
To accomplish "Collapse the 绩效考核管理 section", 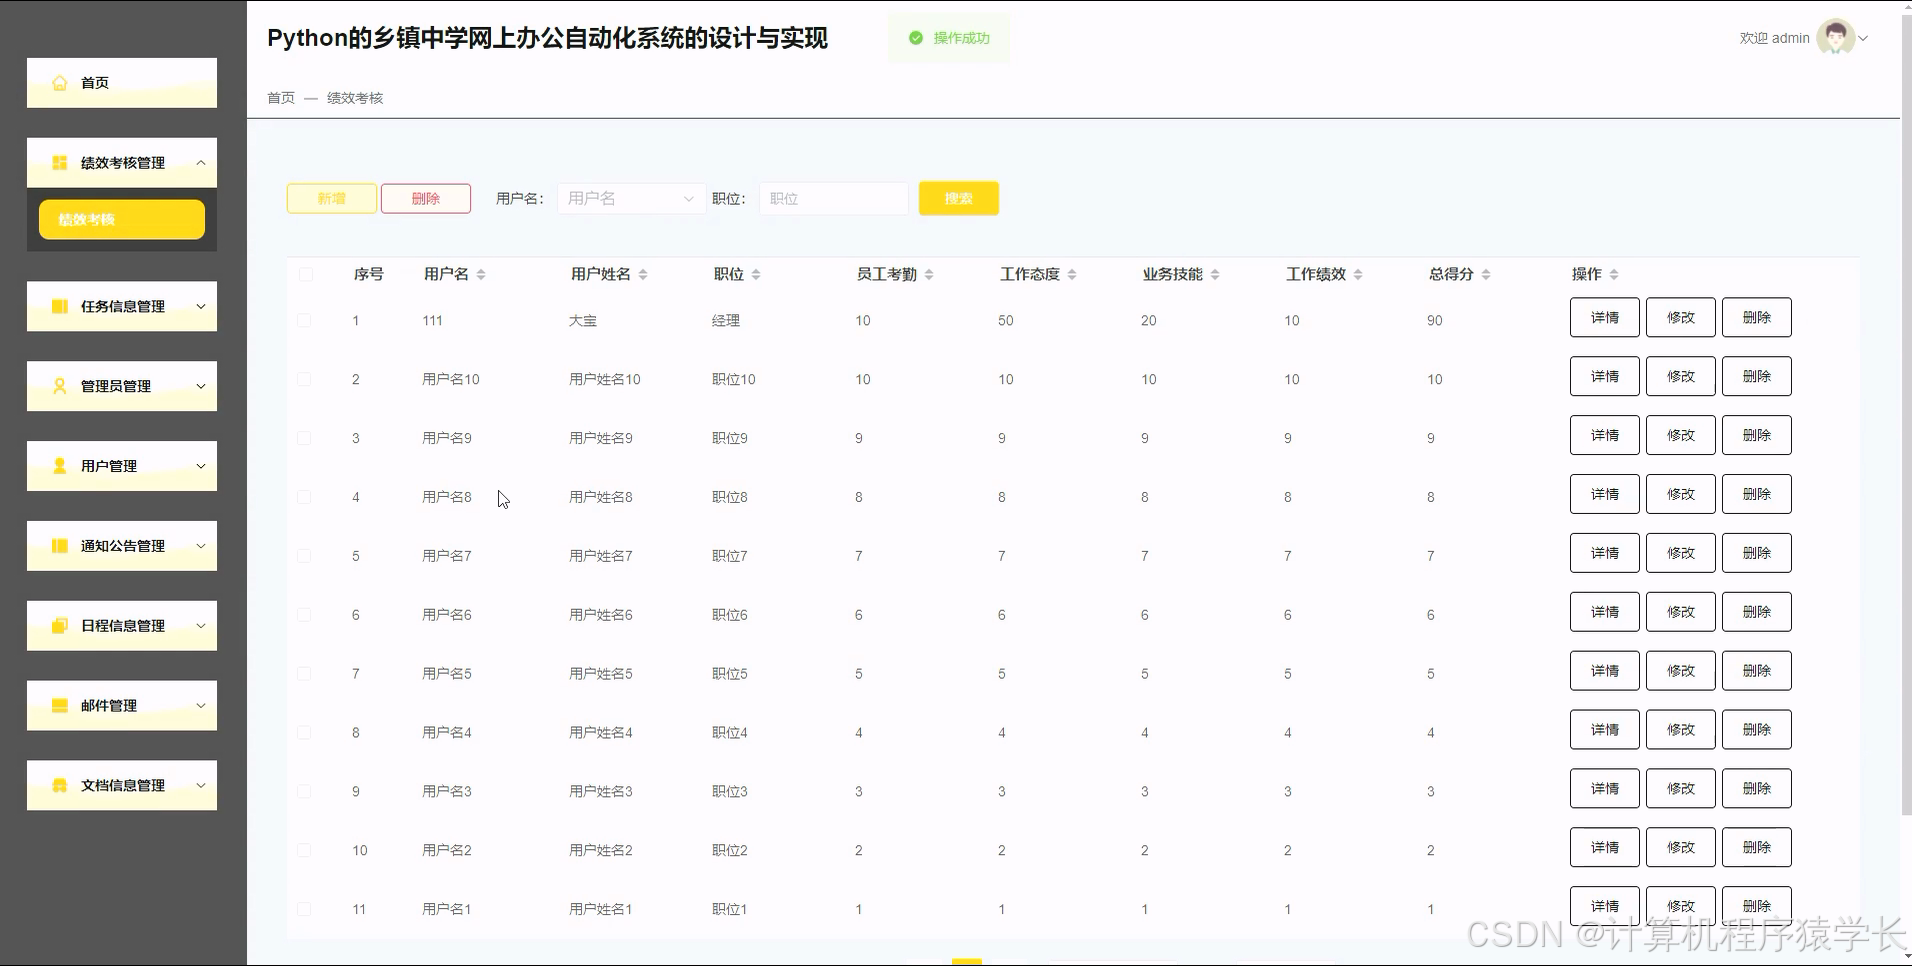I will pyautogui.click(x=203, y=161).
